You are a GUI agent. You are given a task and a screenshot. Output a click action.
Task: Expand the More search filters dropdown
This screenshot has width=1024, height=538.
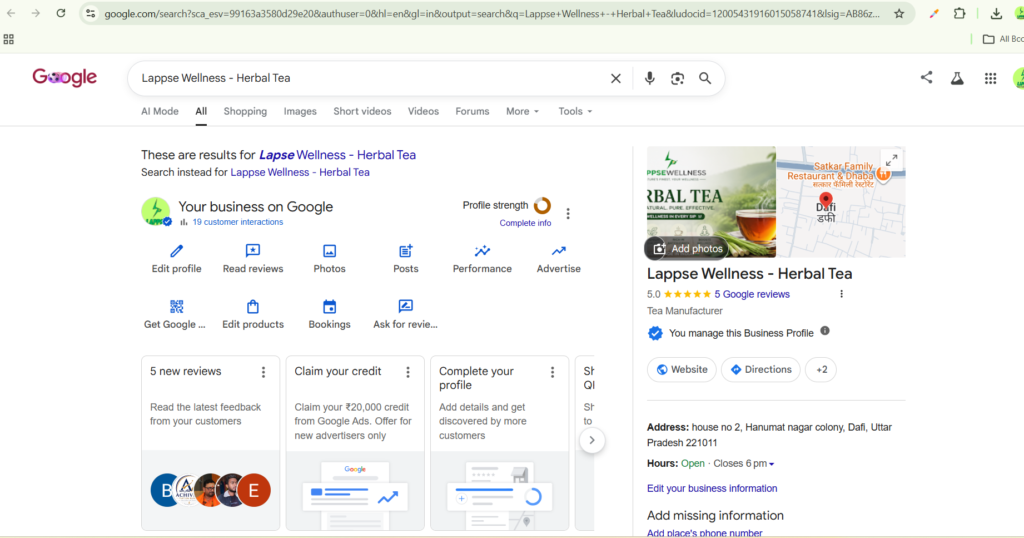click(522, 112)
